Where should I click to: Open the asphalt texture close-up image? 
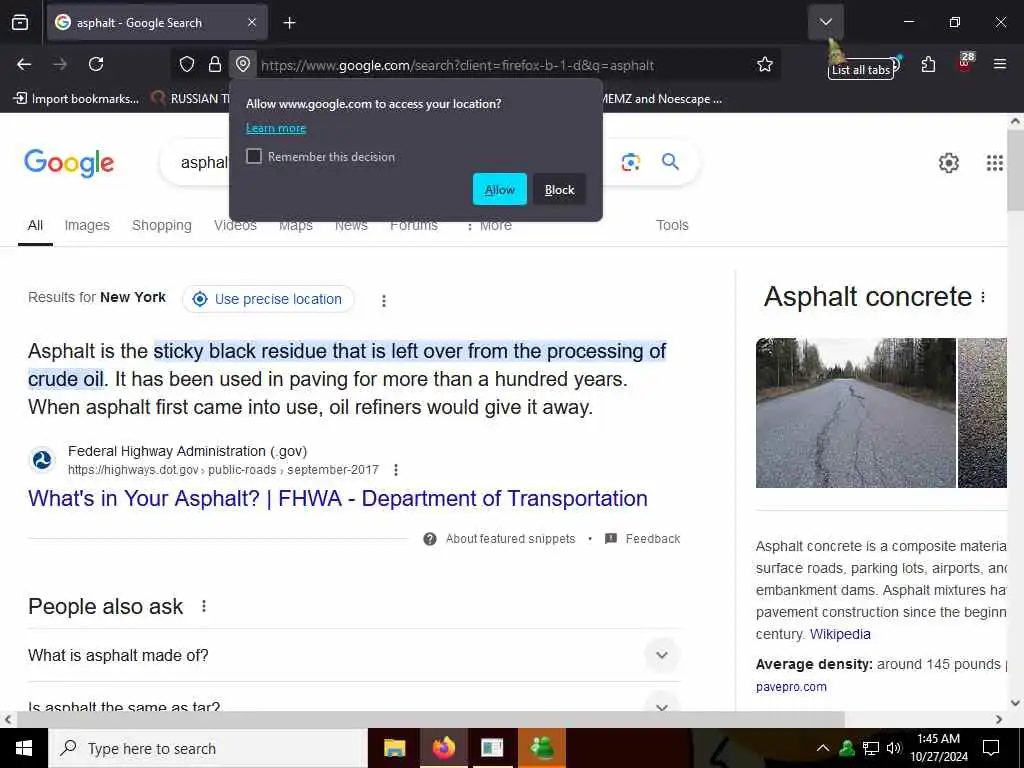[983, 413]
